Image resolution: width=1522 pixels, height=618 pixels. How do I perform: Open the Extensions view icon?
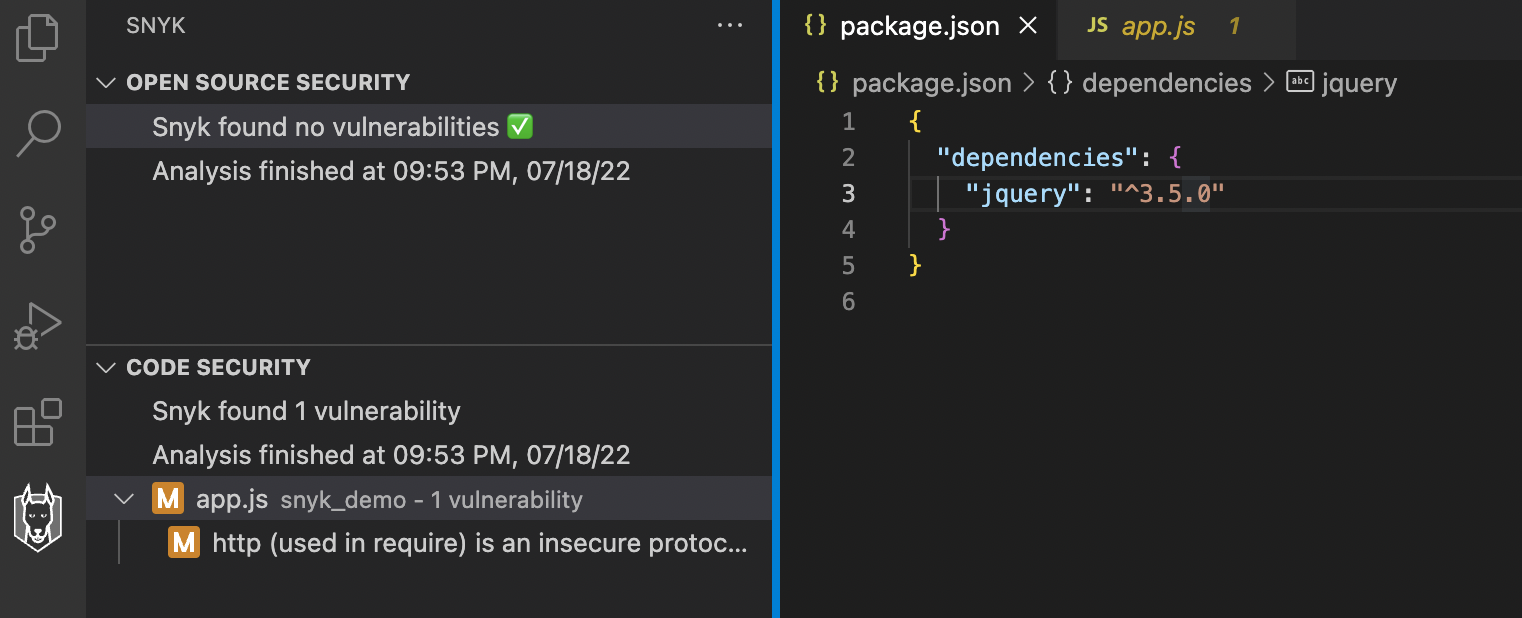tap(38, 422)
